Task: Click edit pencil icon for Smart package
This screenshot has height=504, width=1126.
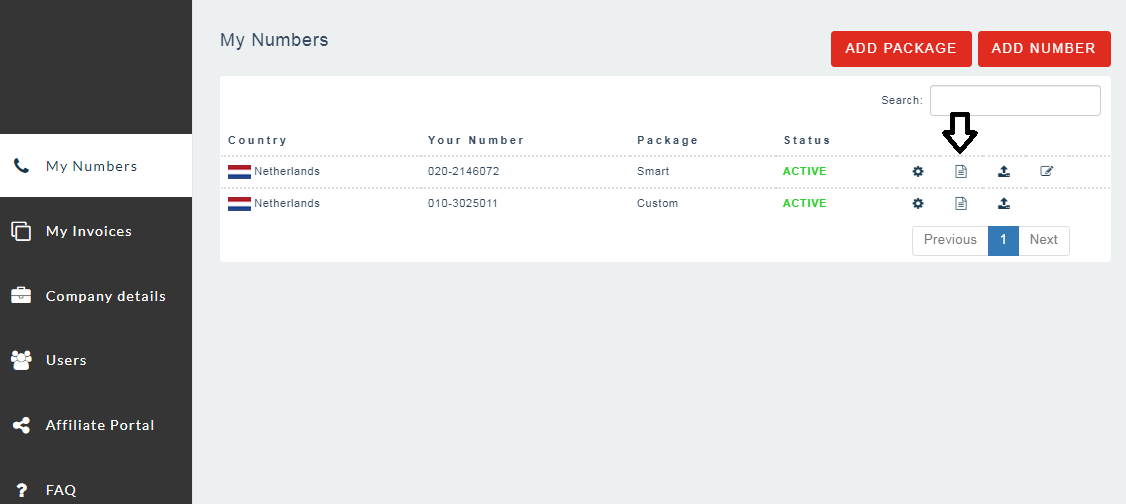Action: (x=1047, y=171)
